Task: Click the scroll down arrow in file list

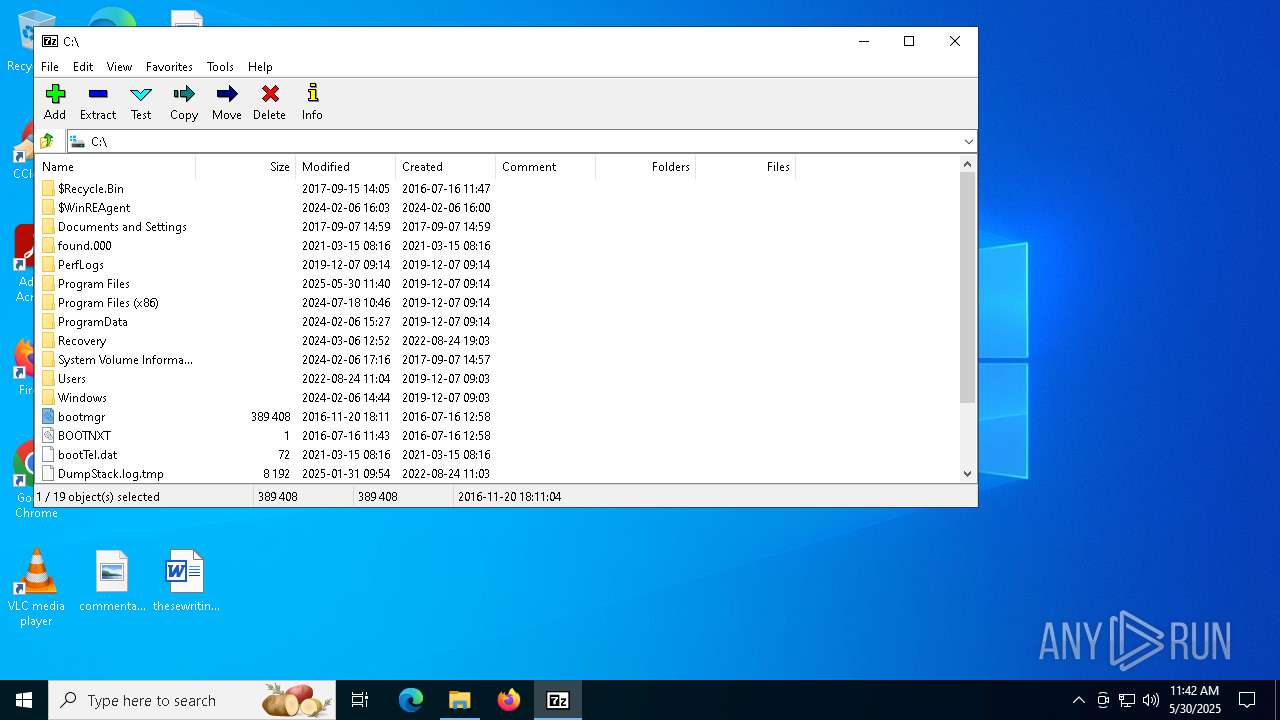Action: click(x=967, y=474)
